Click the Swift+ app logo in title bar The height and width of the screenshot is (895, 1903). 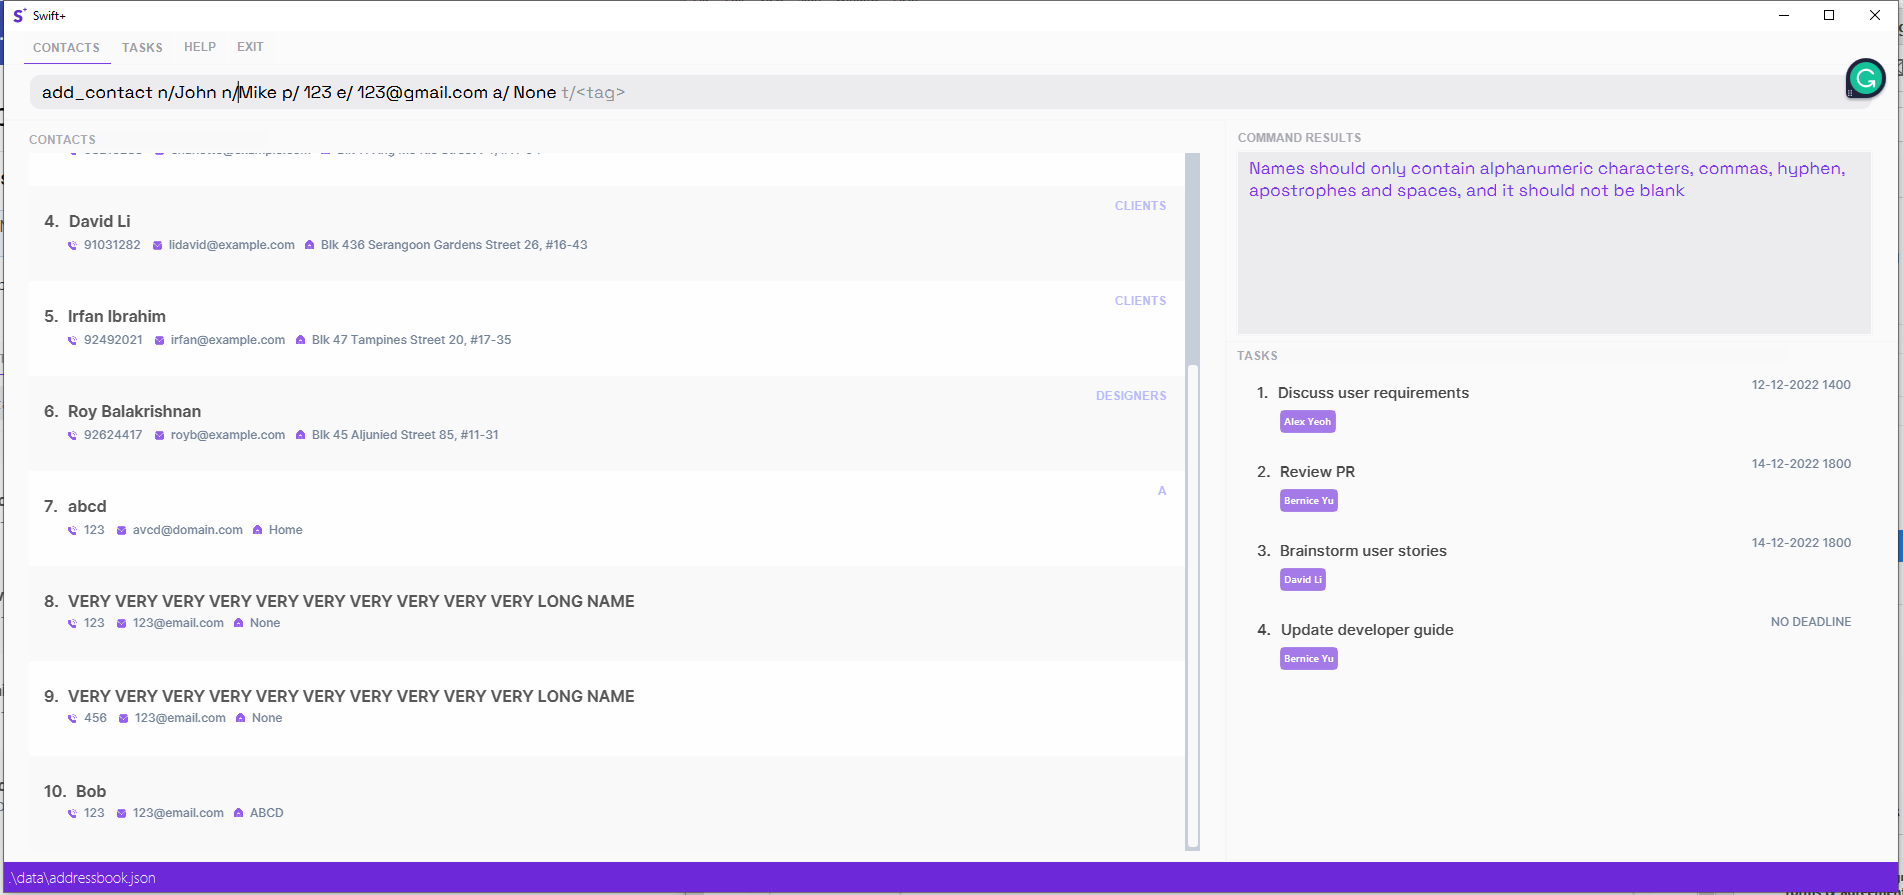[19, 15]
